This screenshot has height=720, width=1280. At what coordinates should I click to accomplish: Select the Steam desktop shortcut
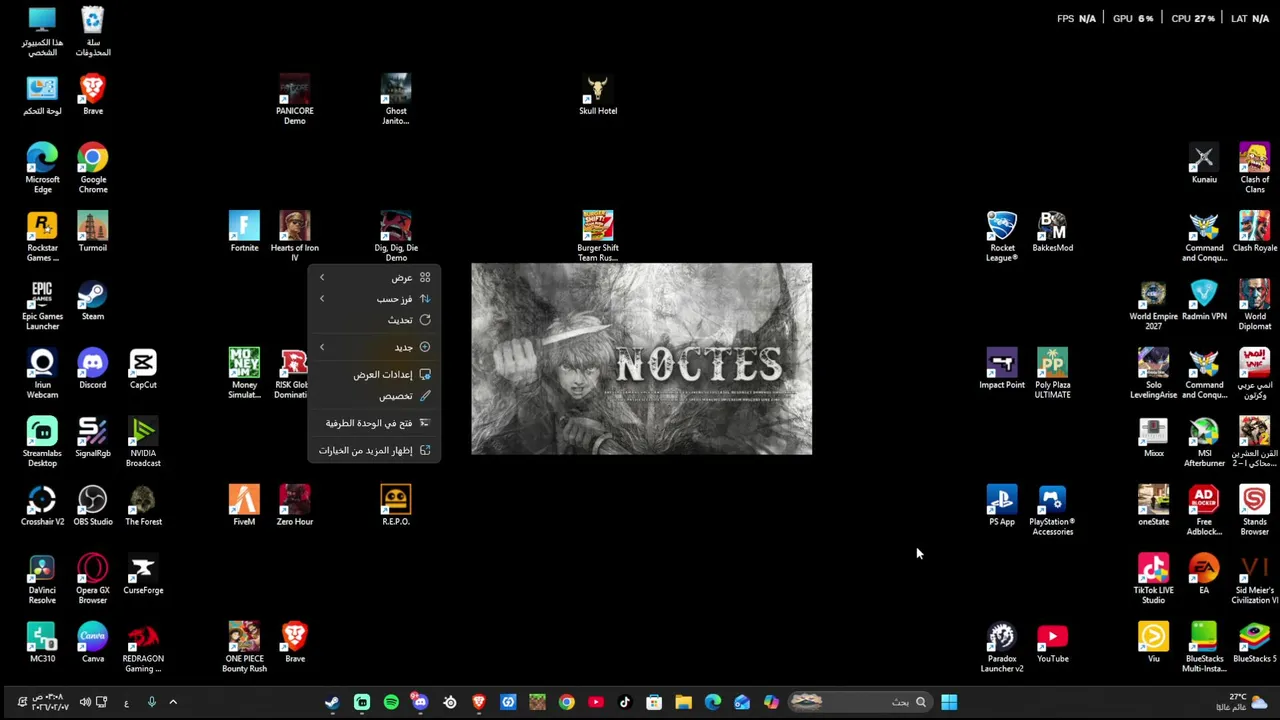pos(93,300)
